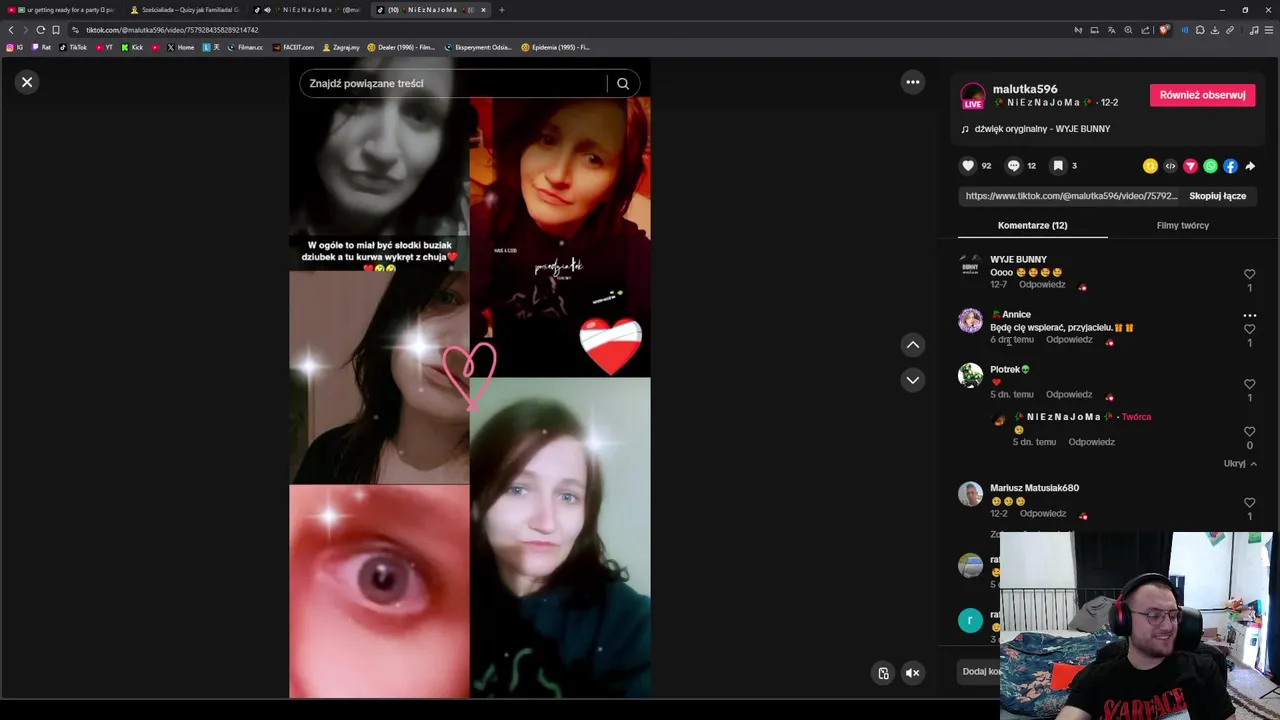Screen dimensions: 1280x720
Task: Open Mariusz Matusiak680's avatar
Action: pyautogui.click(x=970, y=494)
